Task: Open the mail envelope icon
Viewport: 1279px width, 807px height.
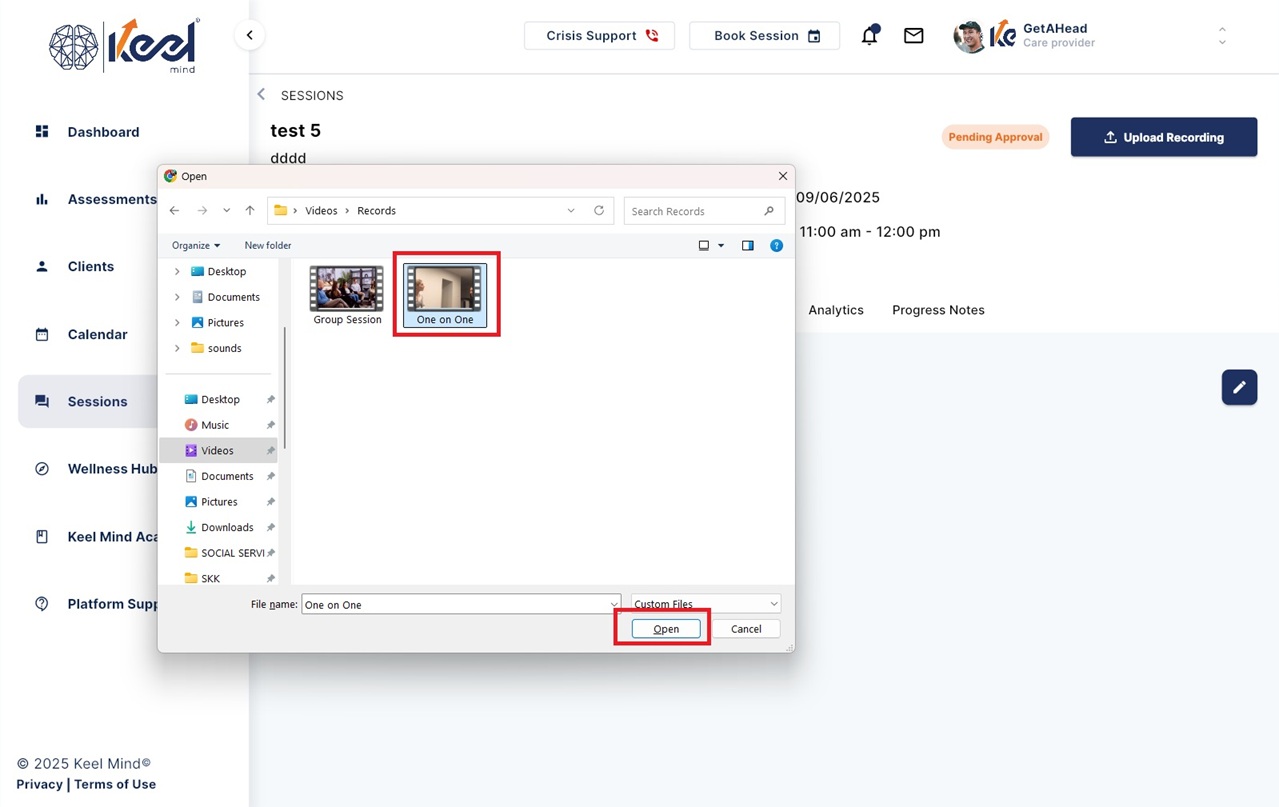Action: pos(913,35)
